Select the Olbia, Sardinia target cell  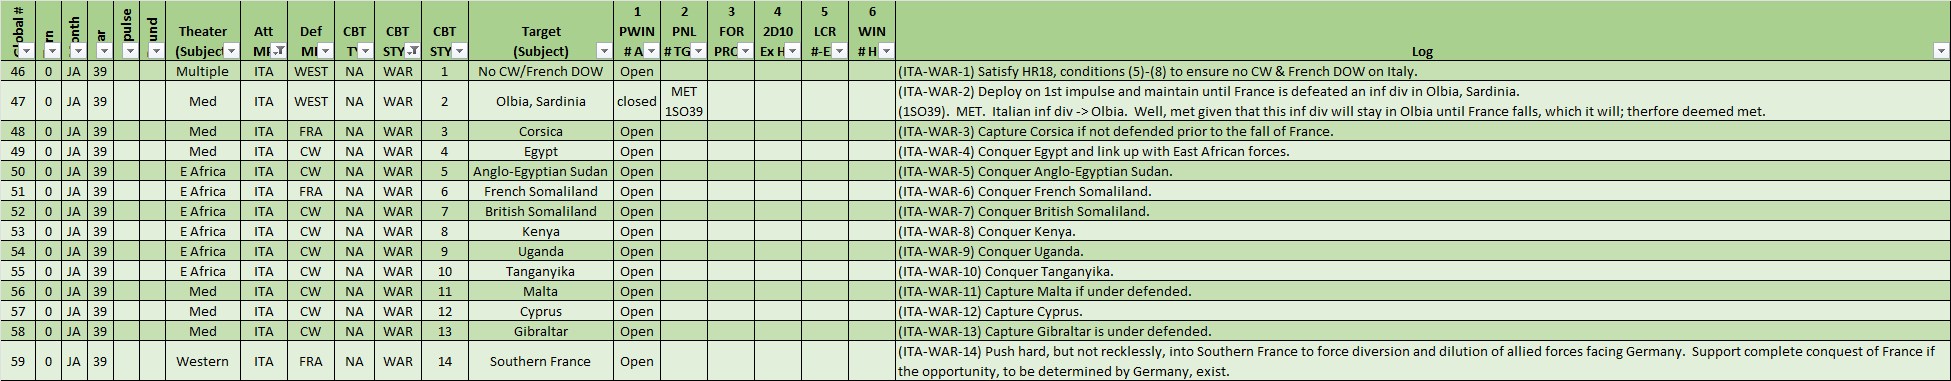pyautogui.click(x=541, y=101)
